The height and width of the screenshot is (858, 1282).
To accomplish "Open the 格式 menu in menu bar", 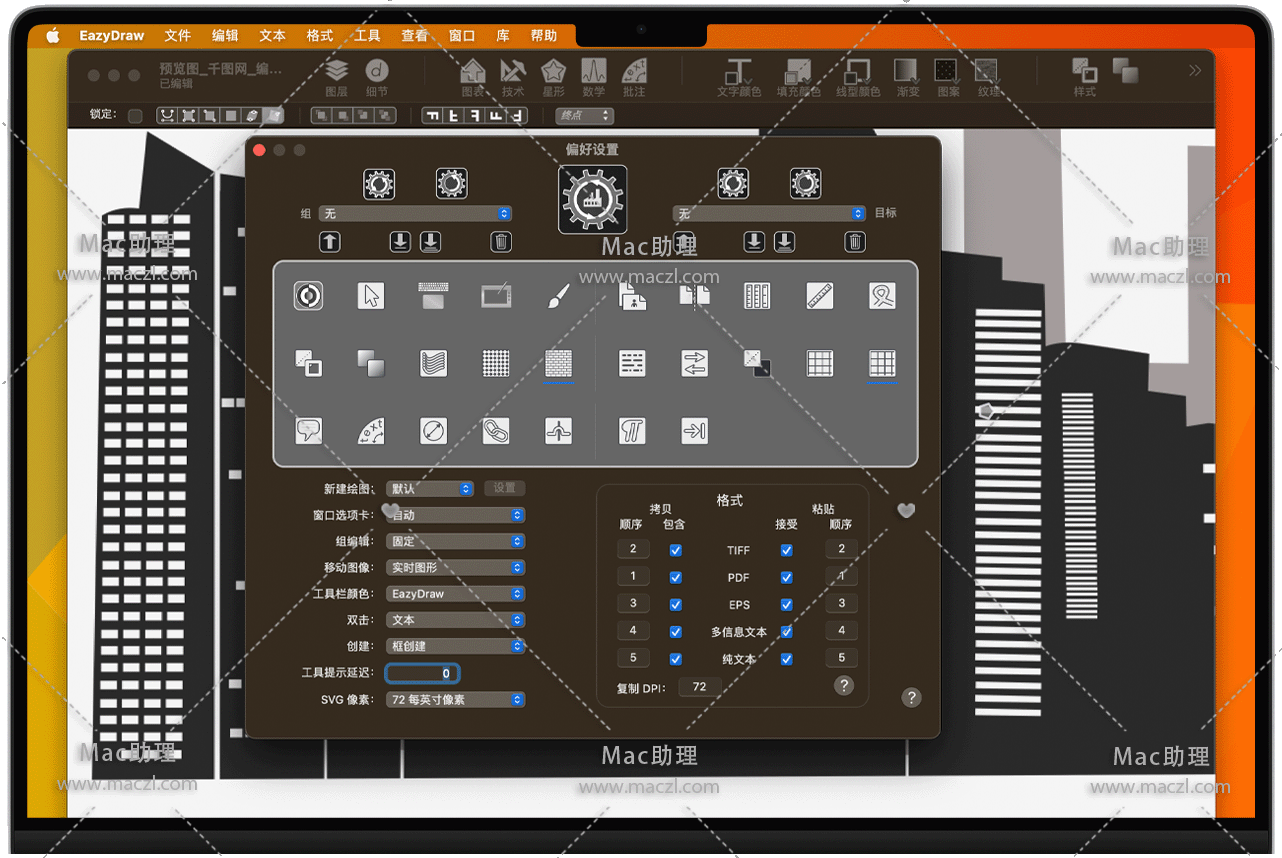I will pos(320,36).
